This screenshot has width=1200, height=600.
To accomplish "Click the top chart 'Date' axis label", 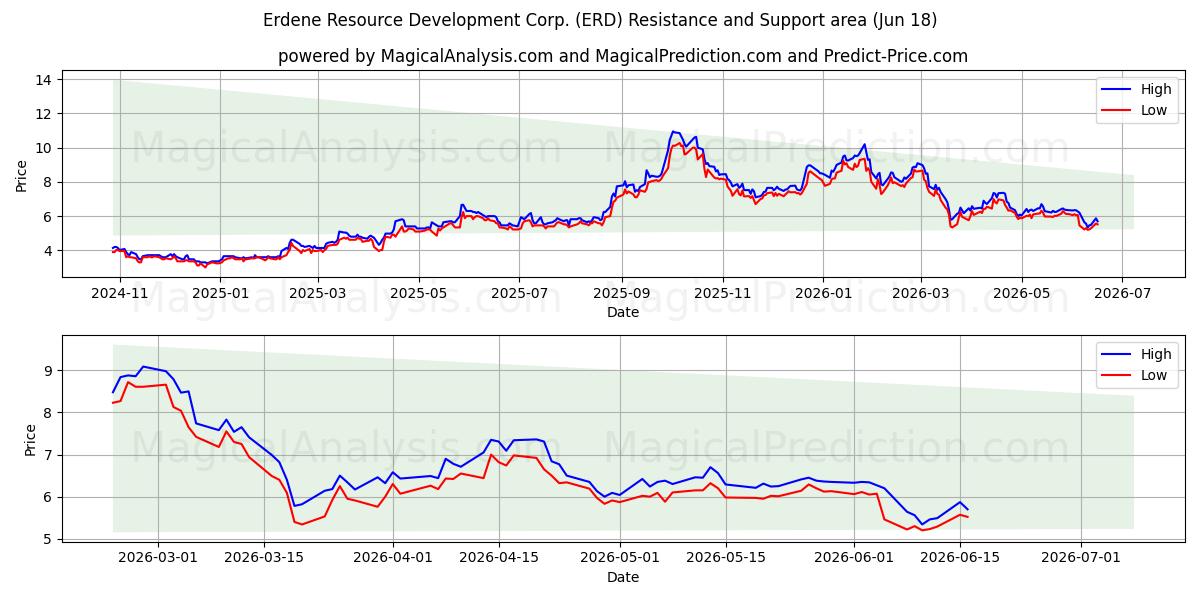I will pos(623,312).
